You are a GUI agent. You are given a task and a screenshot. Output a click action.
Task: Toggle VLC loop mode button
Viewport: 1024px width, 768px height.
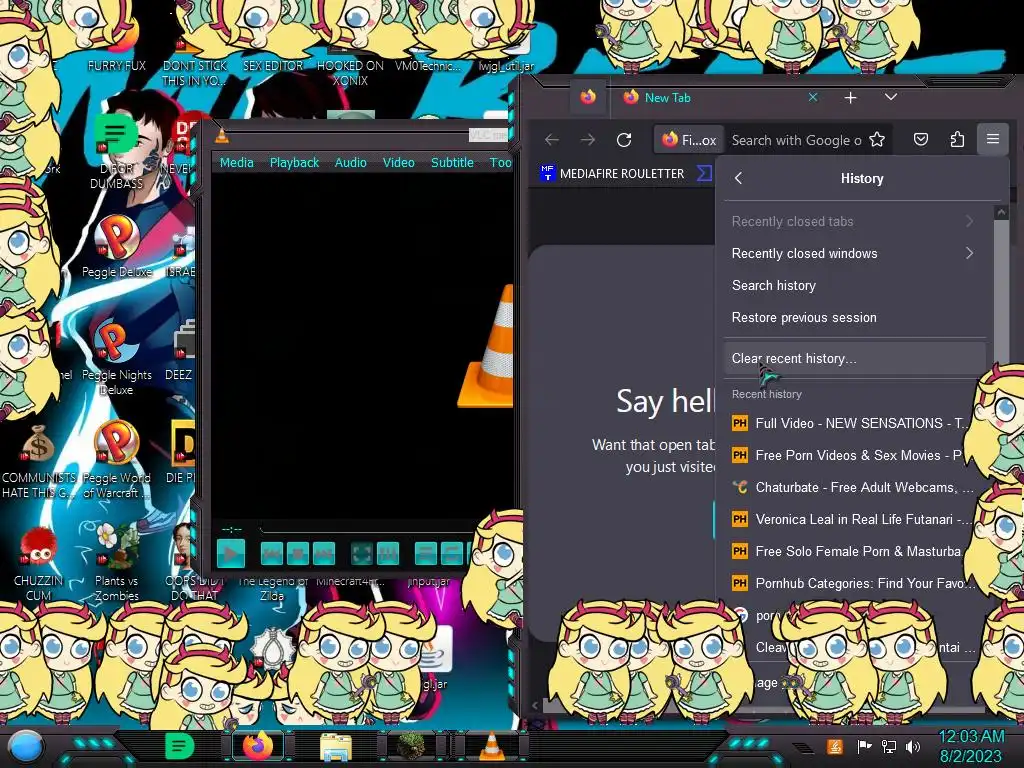coord(451,554)
